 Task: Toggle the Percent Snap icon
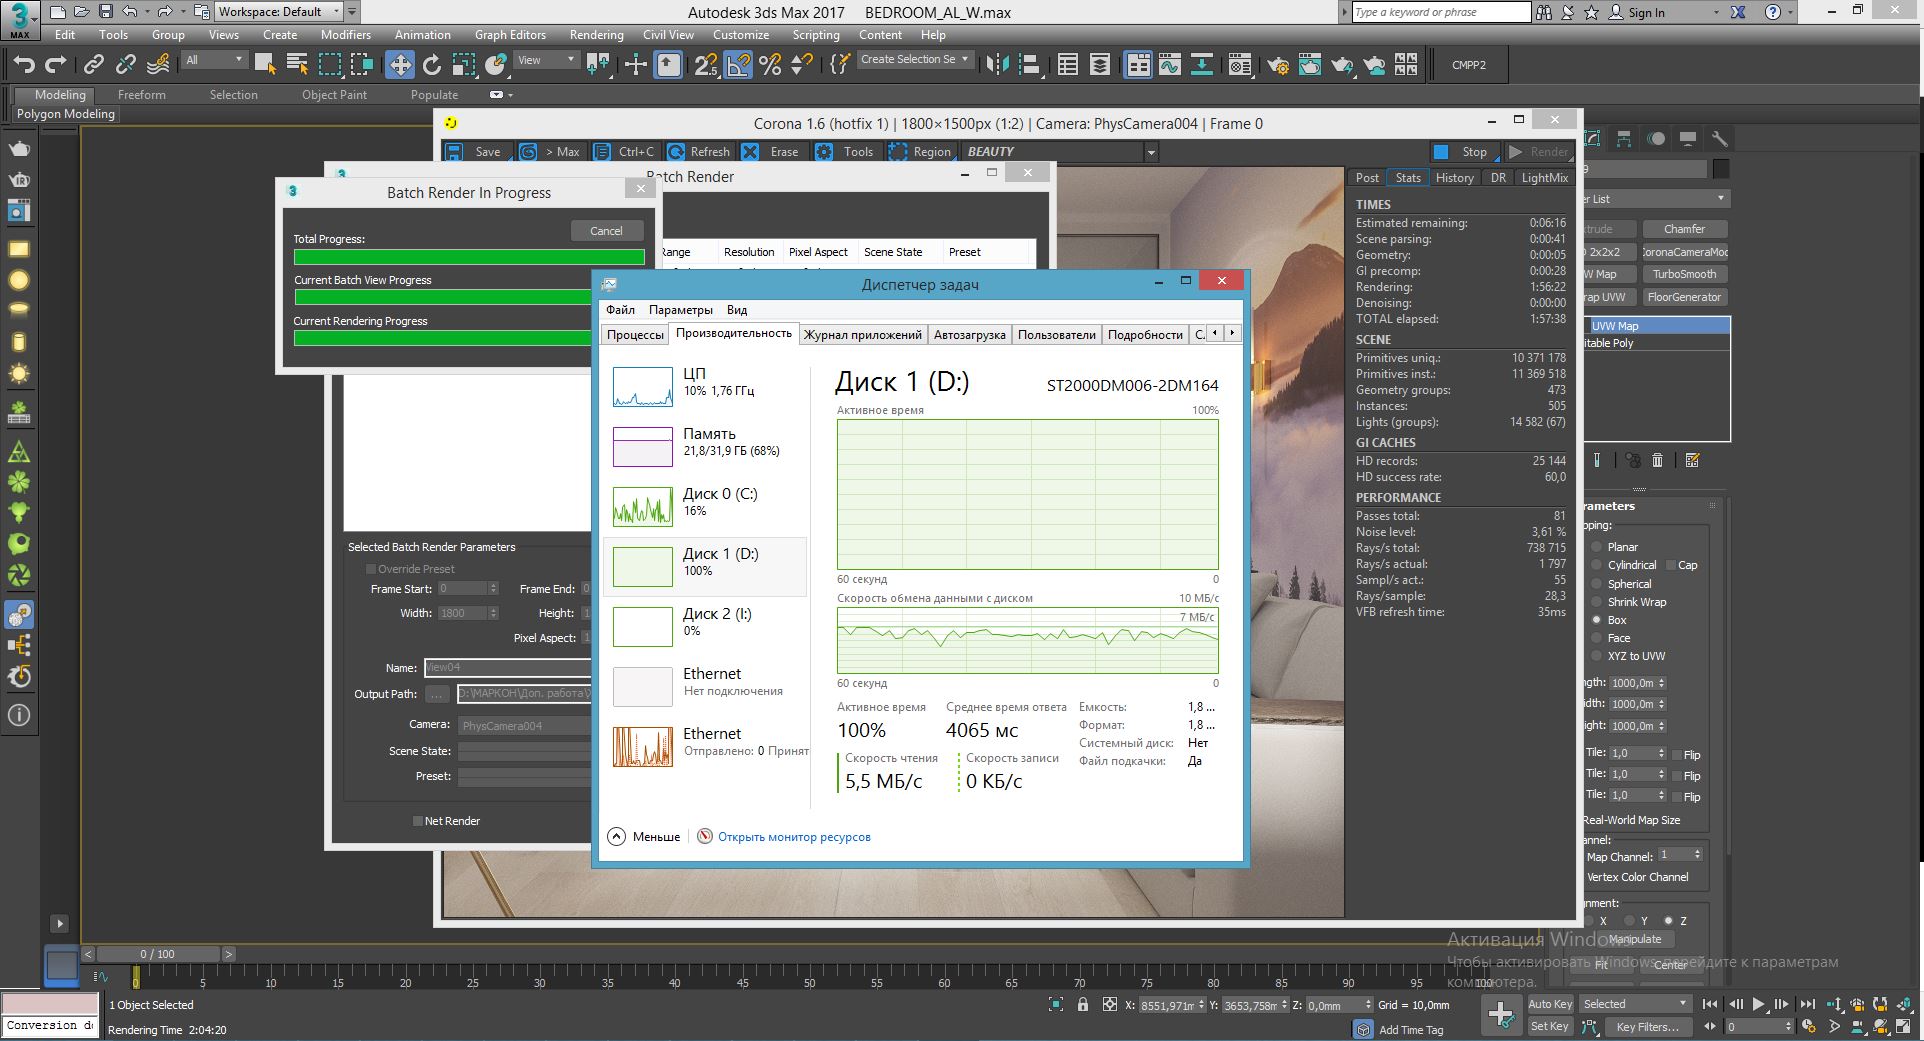770,65
